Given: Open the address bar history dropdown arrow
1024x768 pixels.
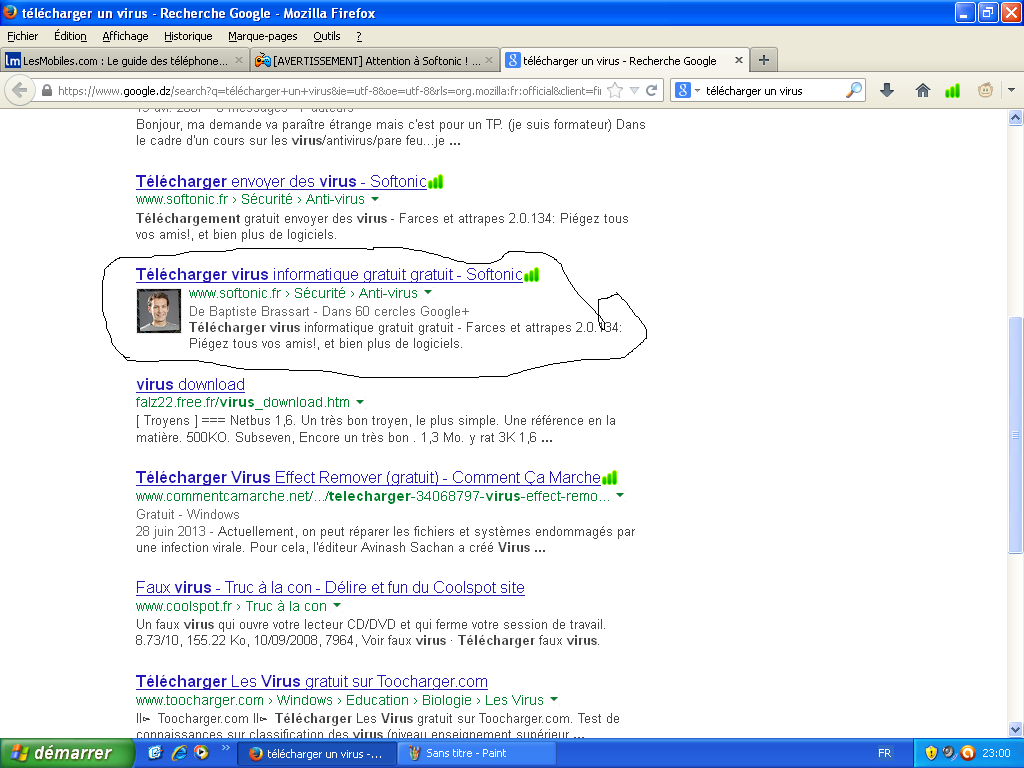Looking at the screenshot, I should click(634, 91).
